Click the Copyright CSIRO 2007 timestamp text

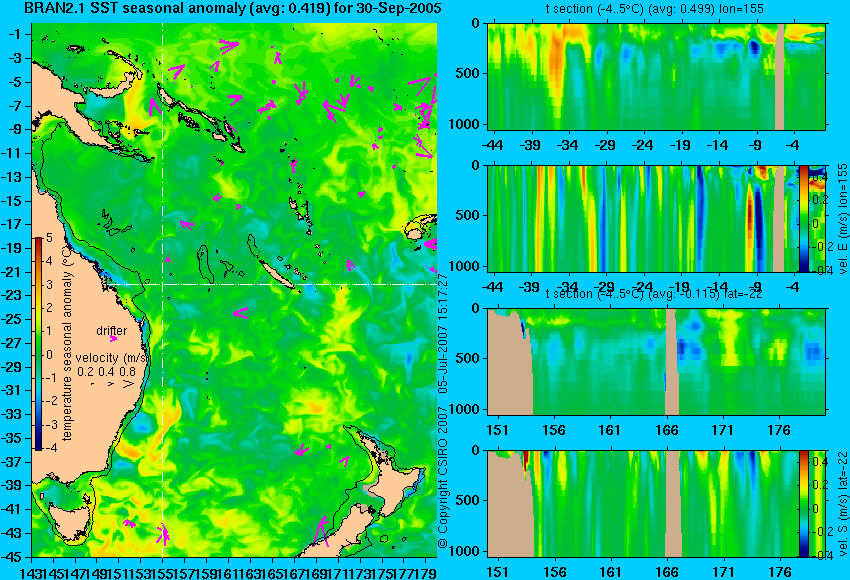point(443,411)
